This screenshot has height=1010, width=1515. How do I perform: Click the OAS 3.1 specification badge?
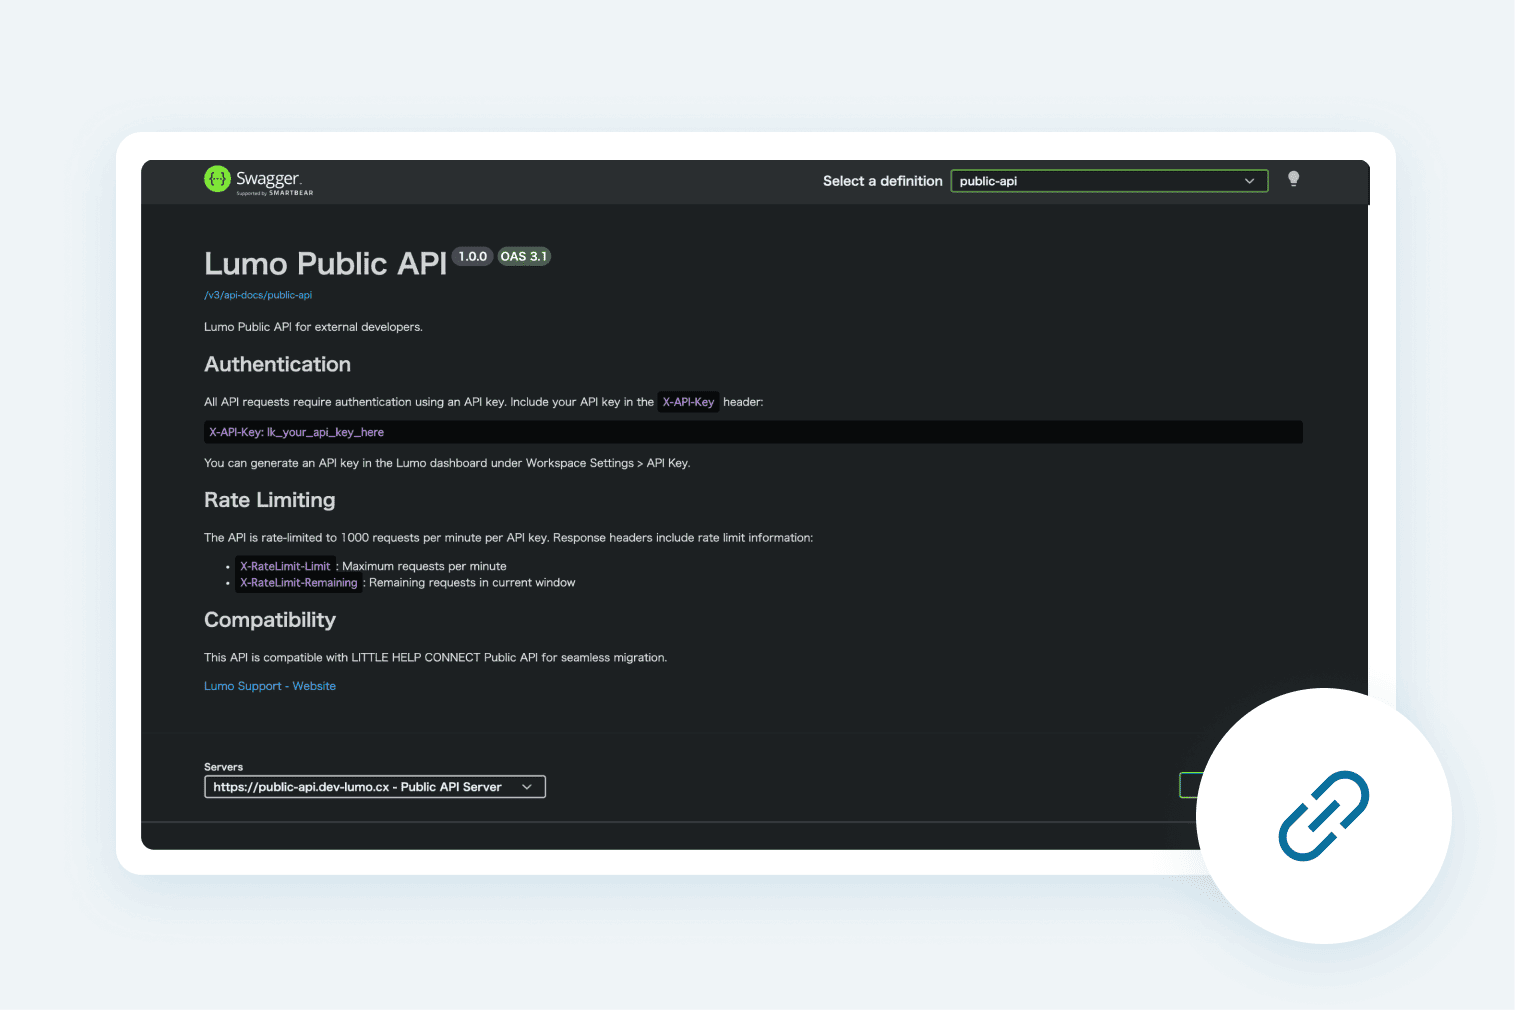pos(524,256)
